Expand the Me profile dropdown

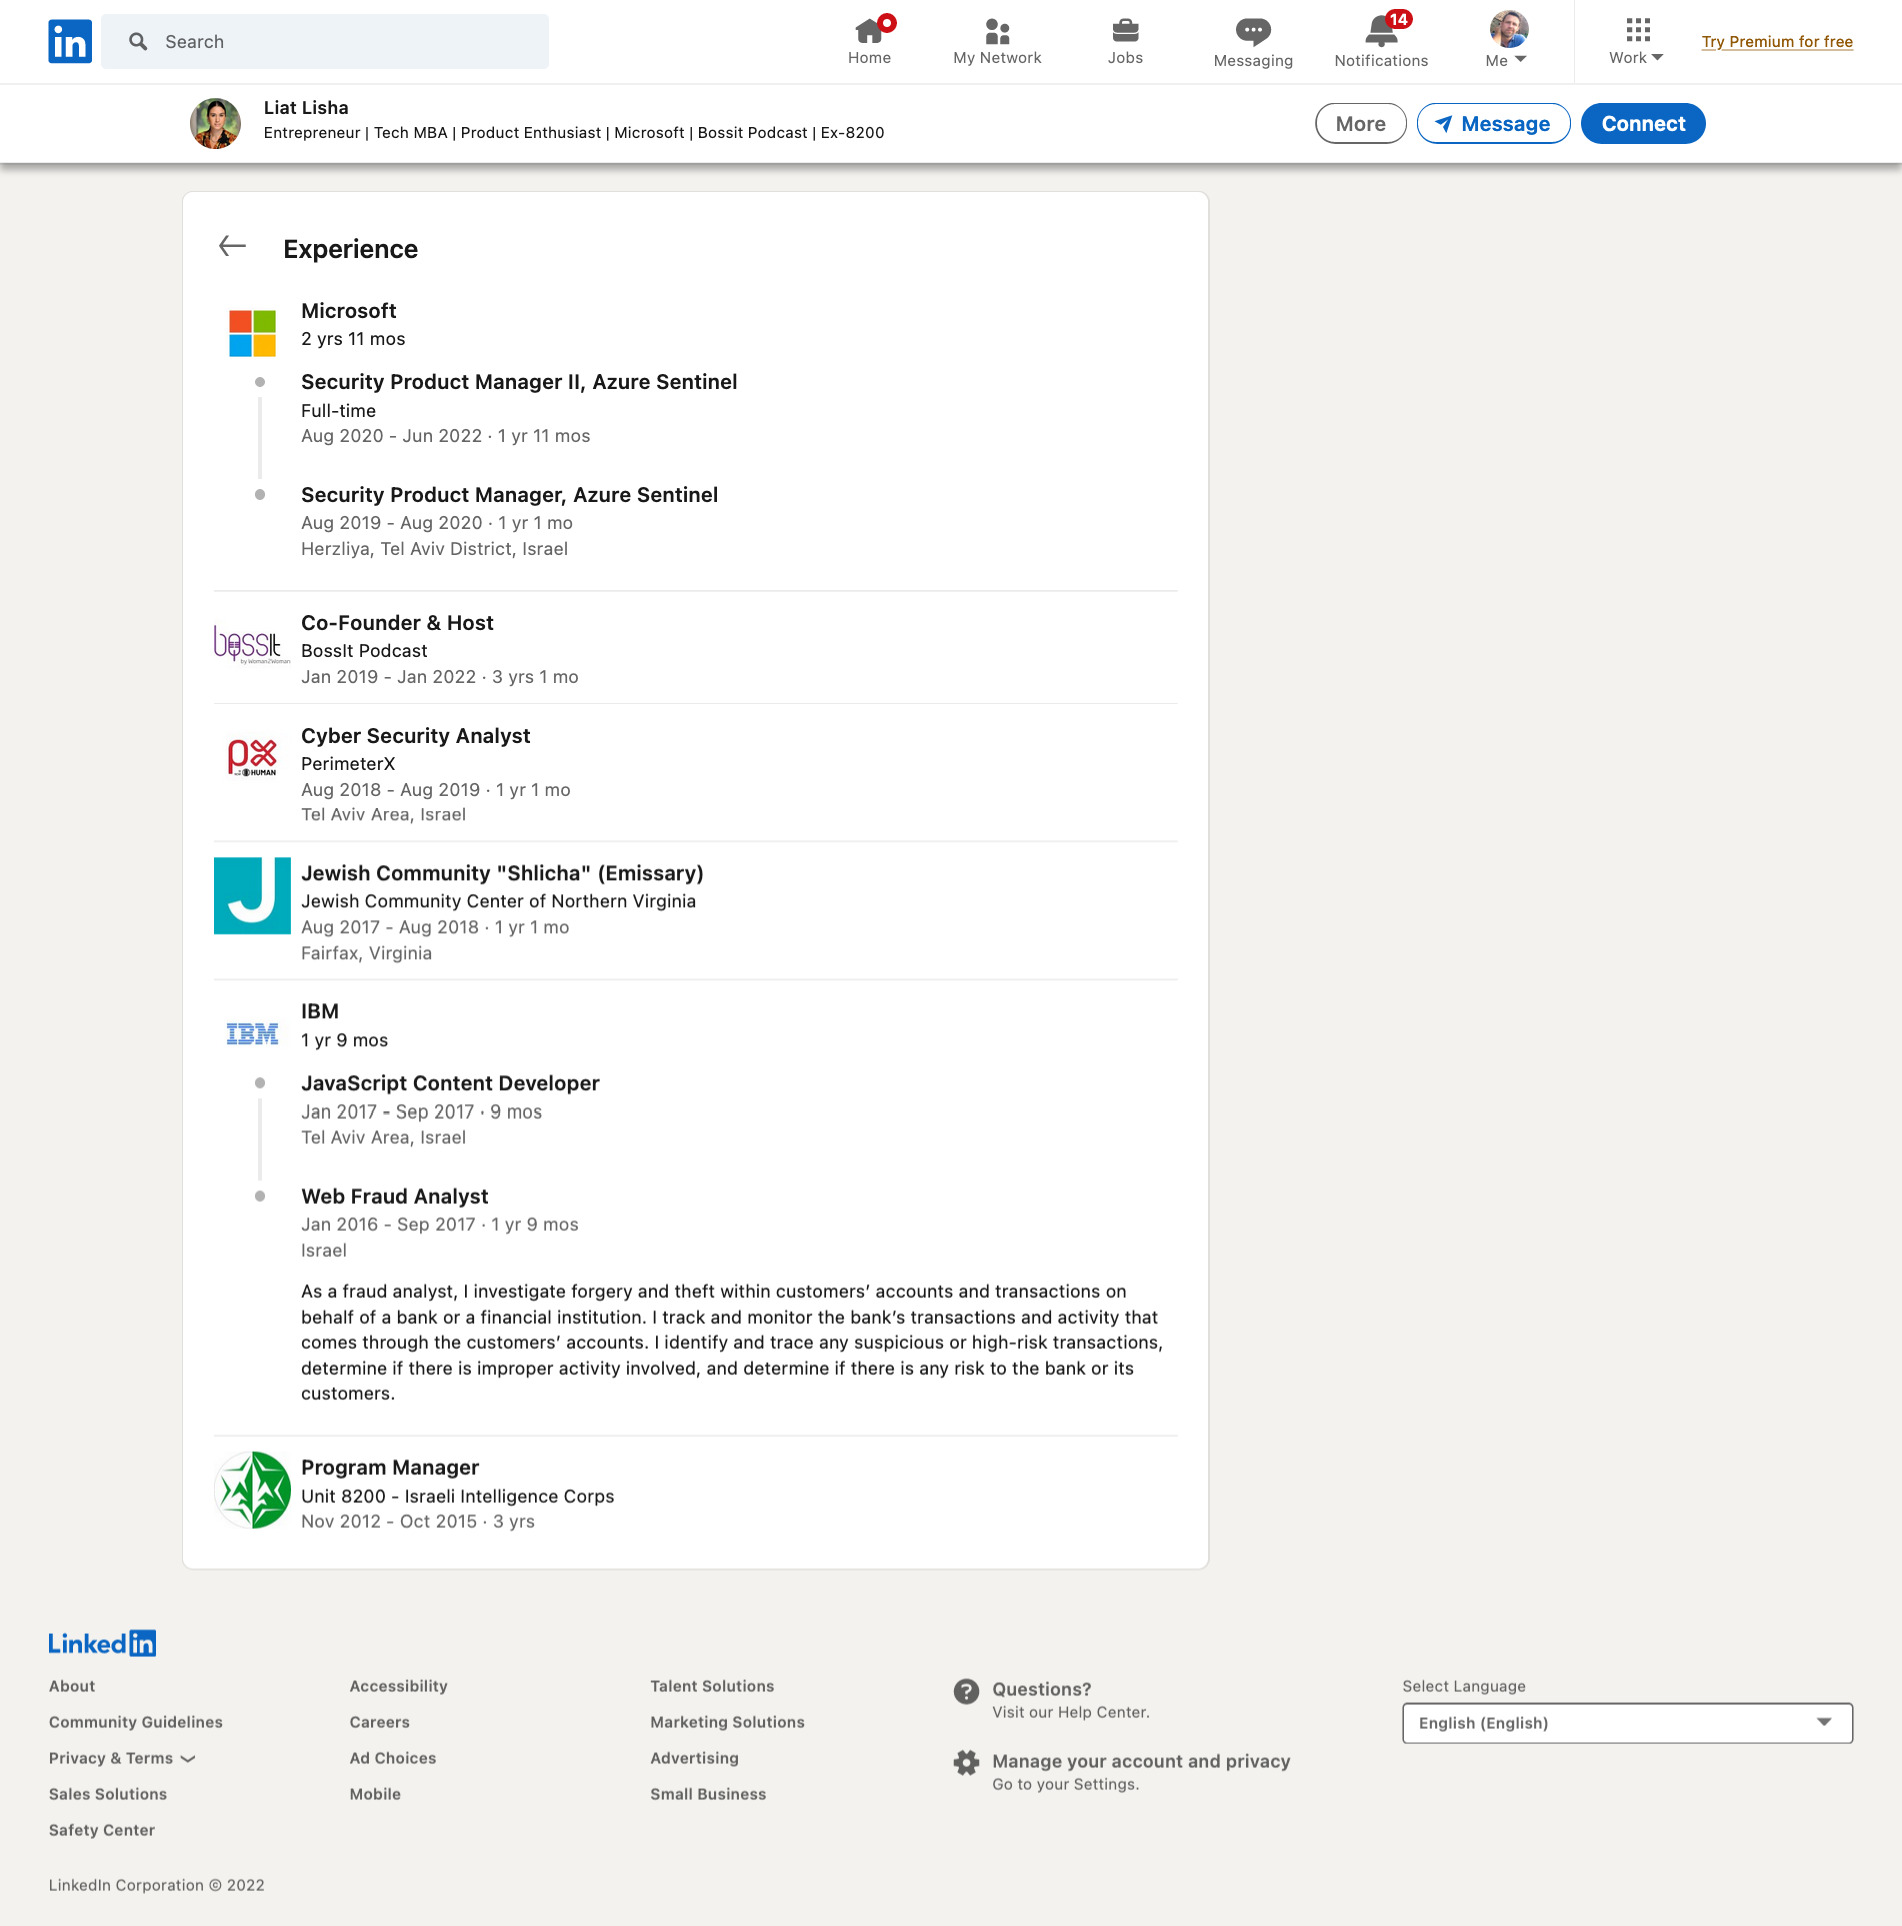click(x=1507, y=42)
